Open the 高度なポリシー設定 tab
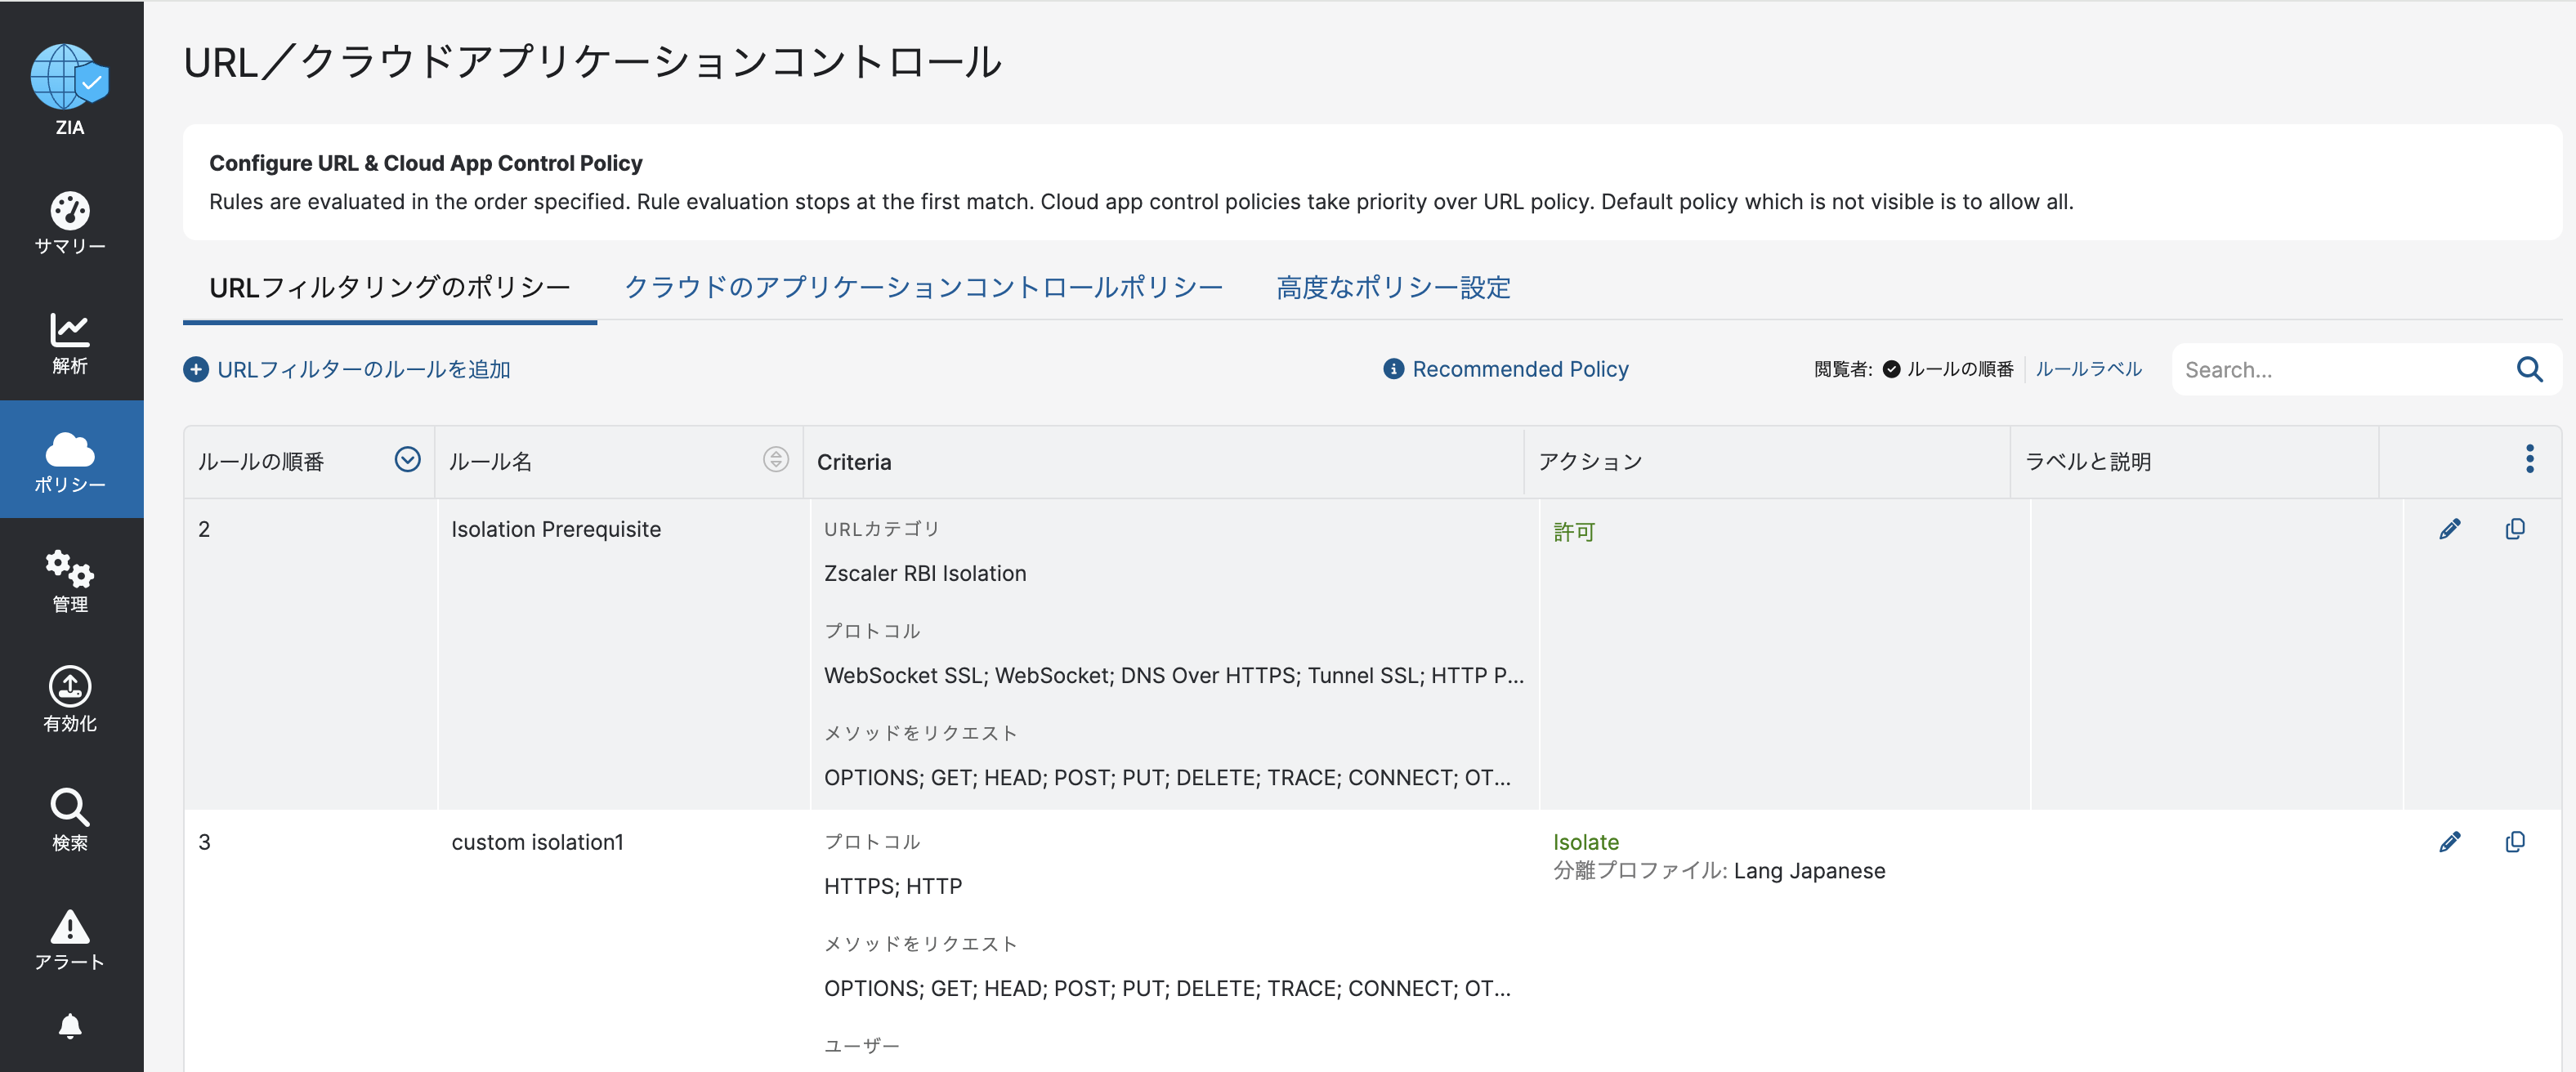This screenshot has height=1072, width=2576. click(1393, 288)
